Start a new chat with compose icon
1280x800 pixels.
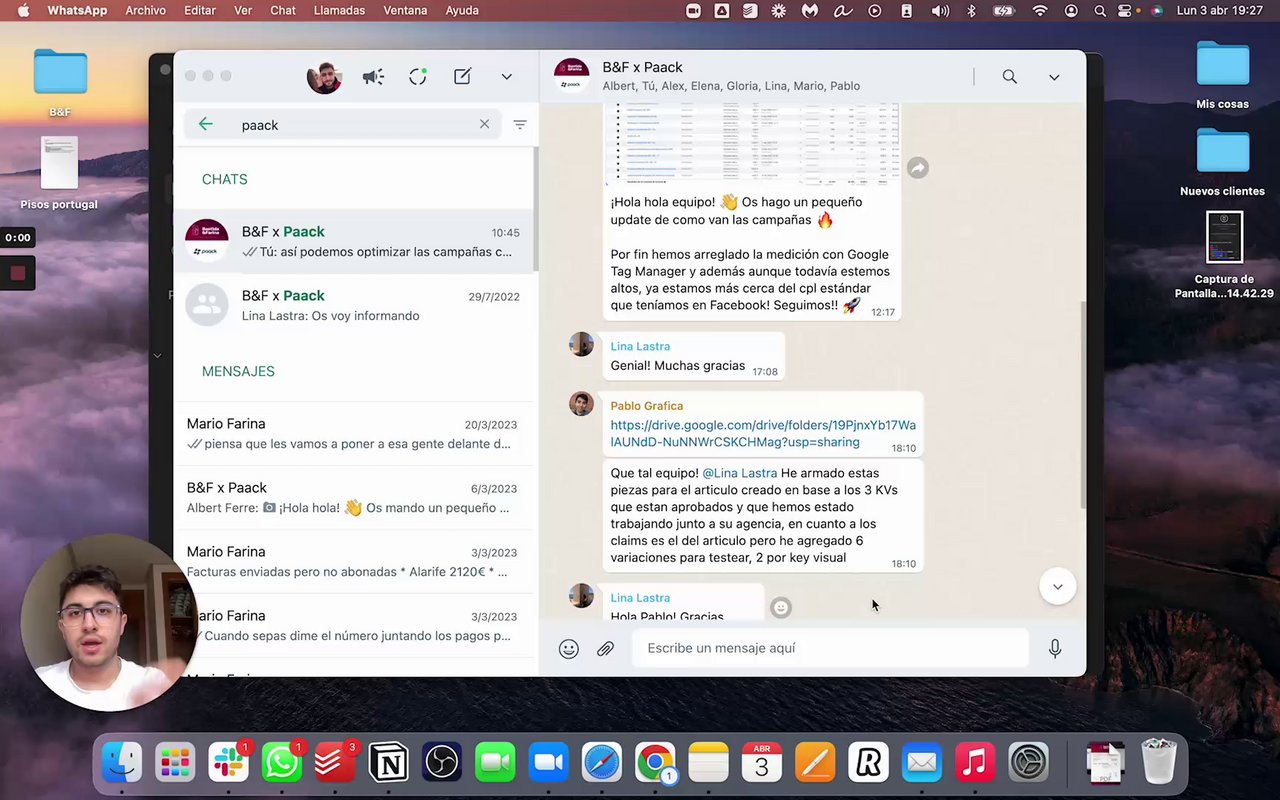[x=462, y=77]
